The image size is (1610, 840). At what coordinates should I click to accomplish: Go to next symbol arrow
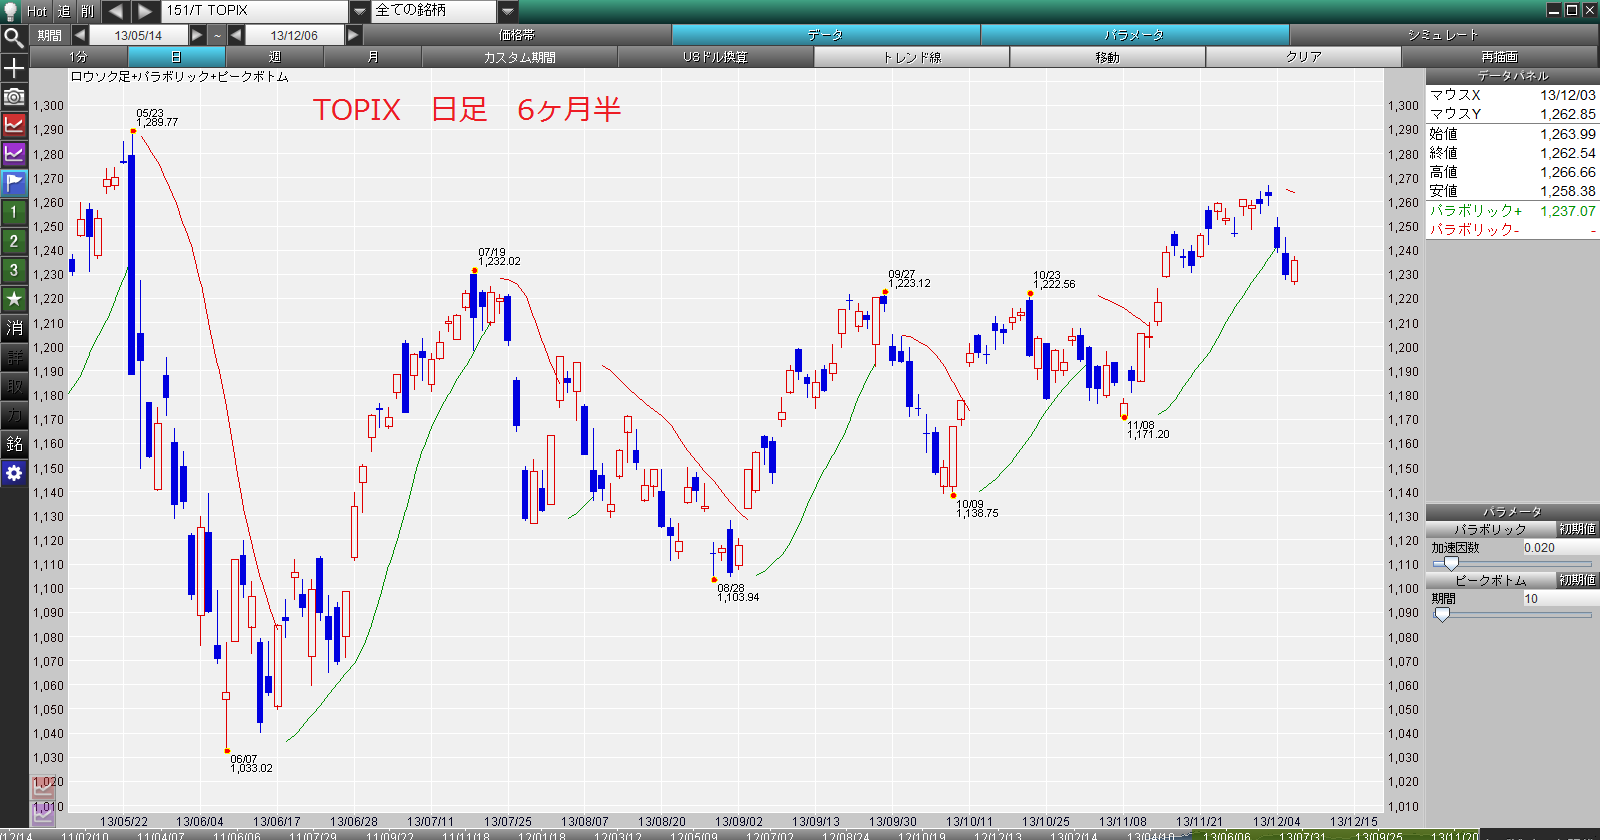click(x=145, y=11)
